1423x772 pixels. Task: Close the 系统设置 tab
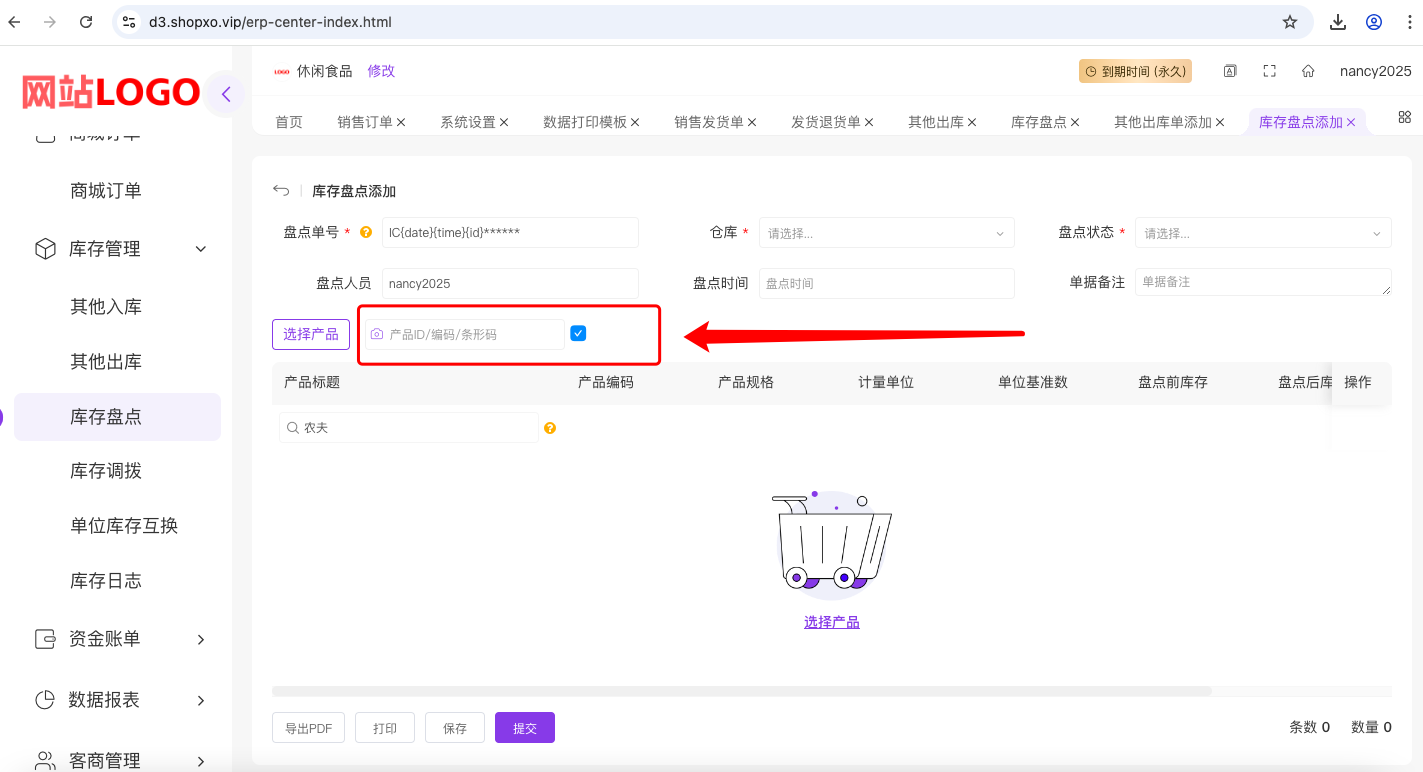click(504, 122)
